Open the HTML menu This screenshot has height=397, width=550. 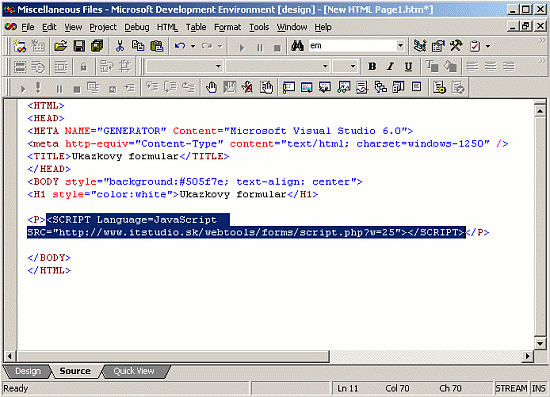tap(167, 27)
